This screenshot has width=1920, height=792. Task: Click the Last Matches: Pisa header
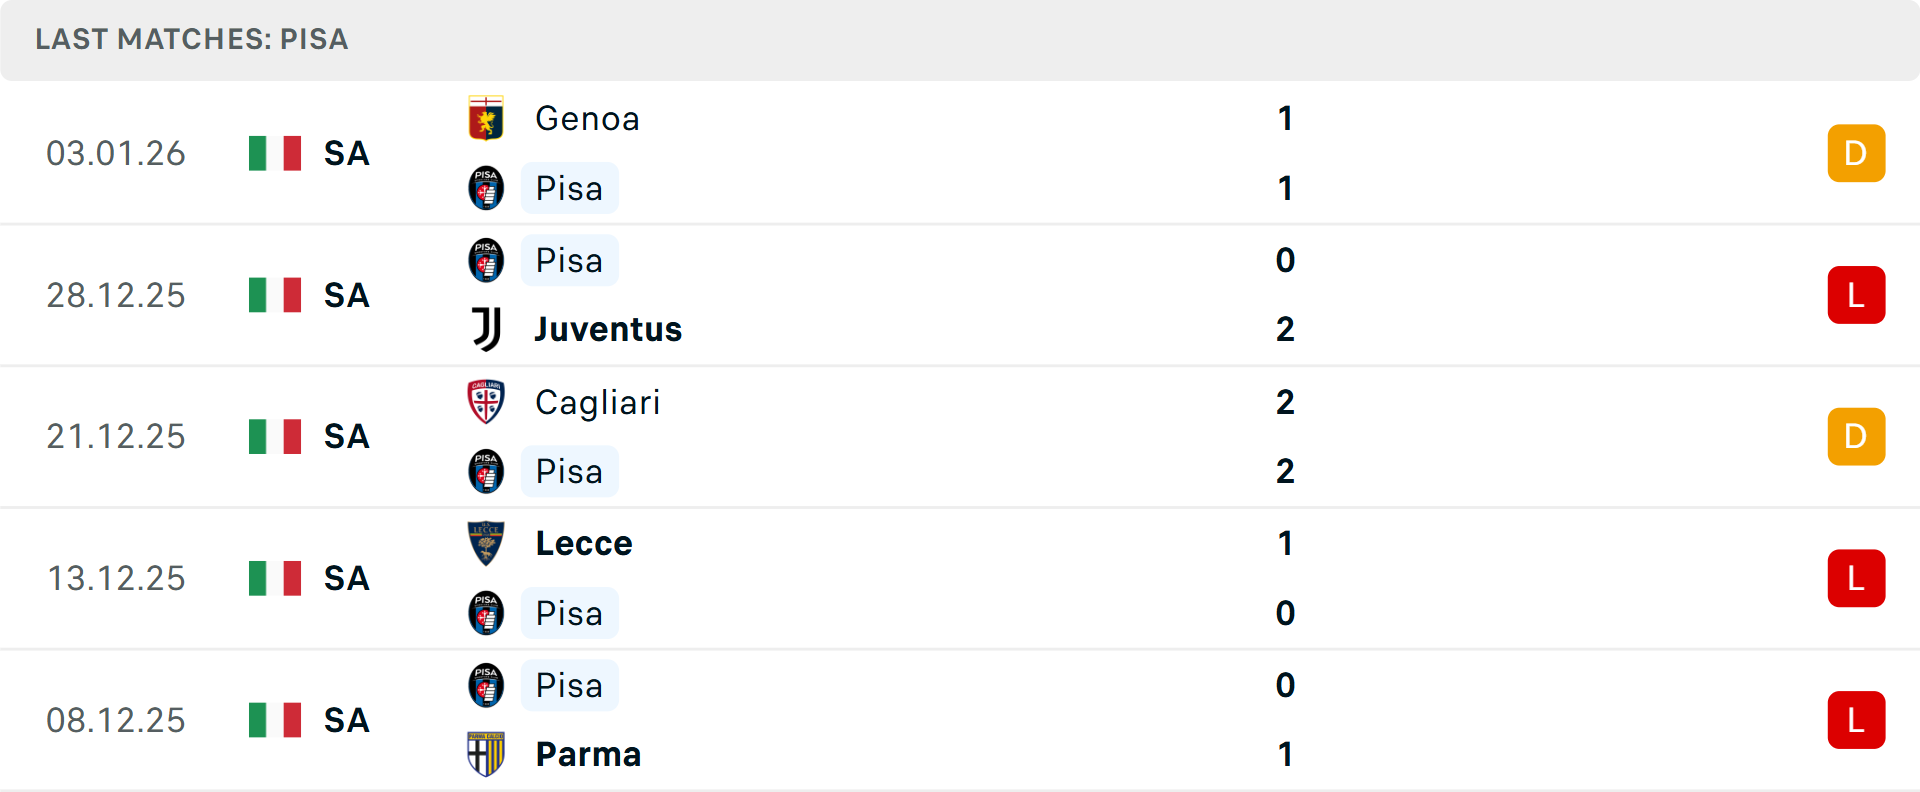[192, 39]
